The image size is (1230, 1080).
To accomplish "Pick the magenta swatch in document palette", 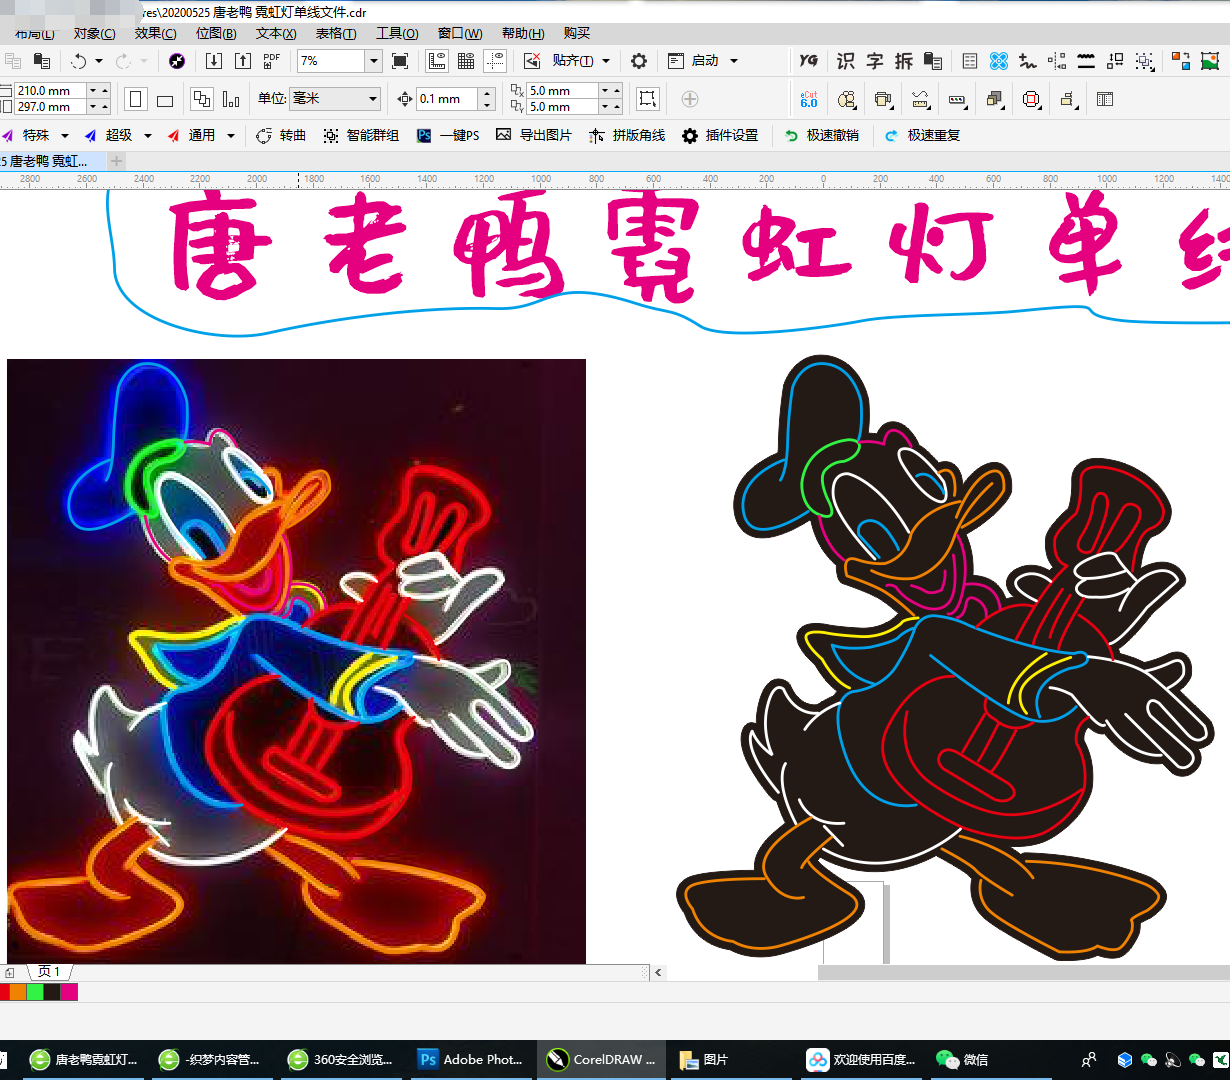I will 69,992.
